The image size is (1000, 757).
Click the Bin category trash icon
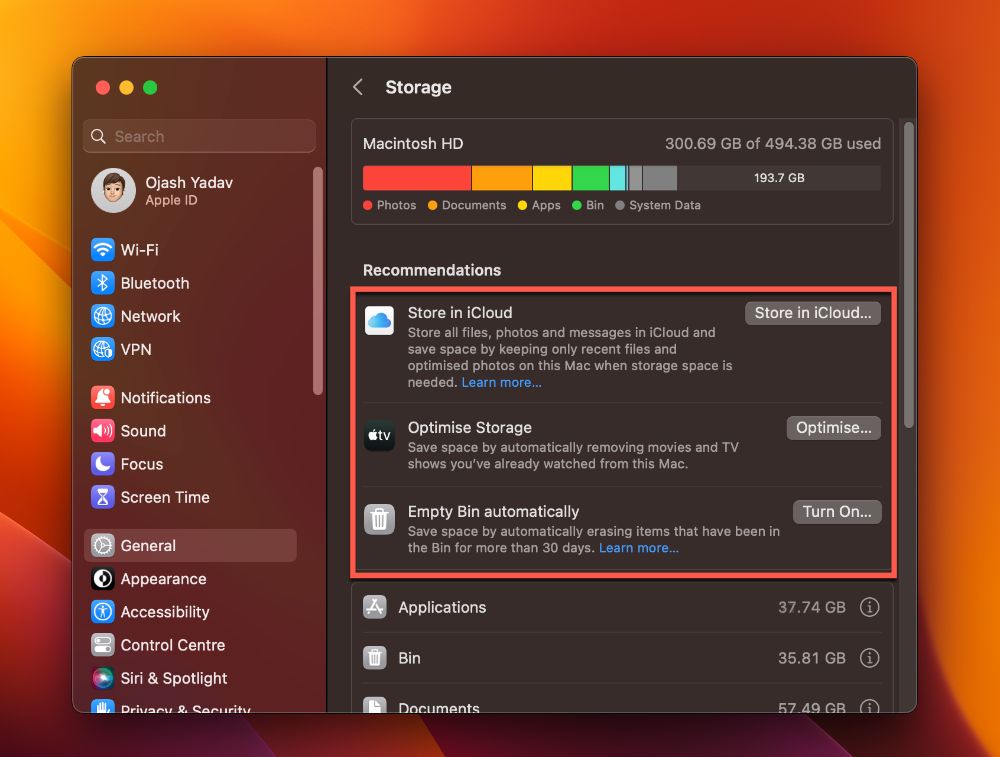coord(374,658)
